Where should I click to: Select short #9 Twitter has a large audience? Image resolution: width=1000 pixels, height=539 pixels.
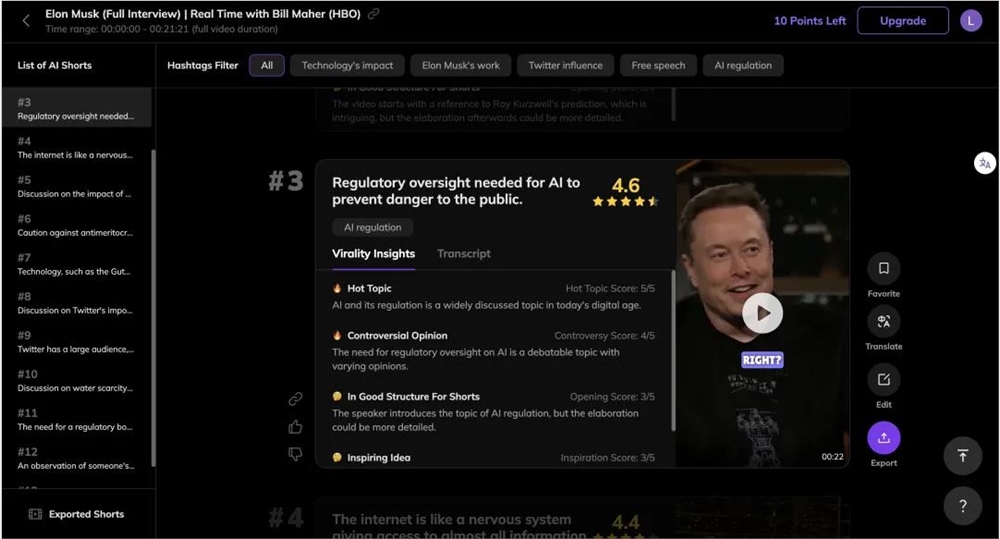[x=77, y=342]
